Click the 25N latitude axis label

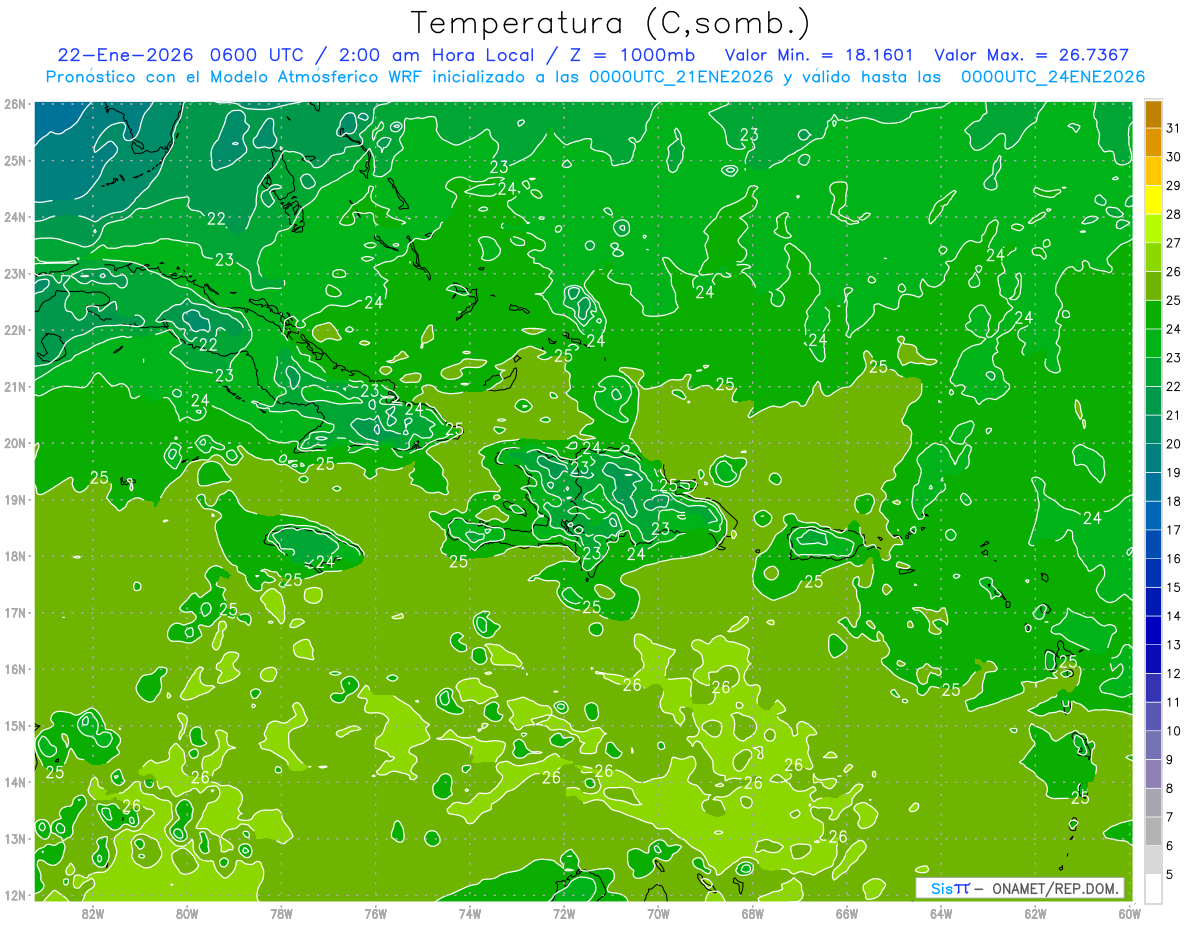point(16,161)
